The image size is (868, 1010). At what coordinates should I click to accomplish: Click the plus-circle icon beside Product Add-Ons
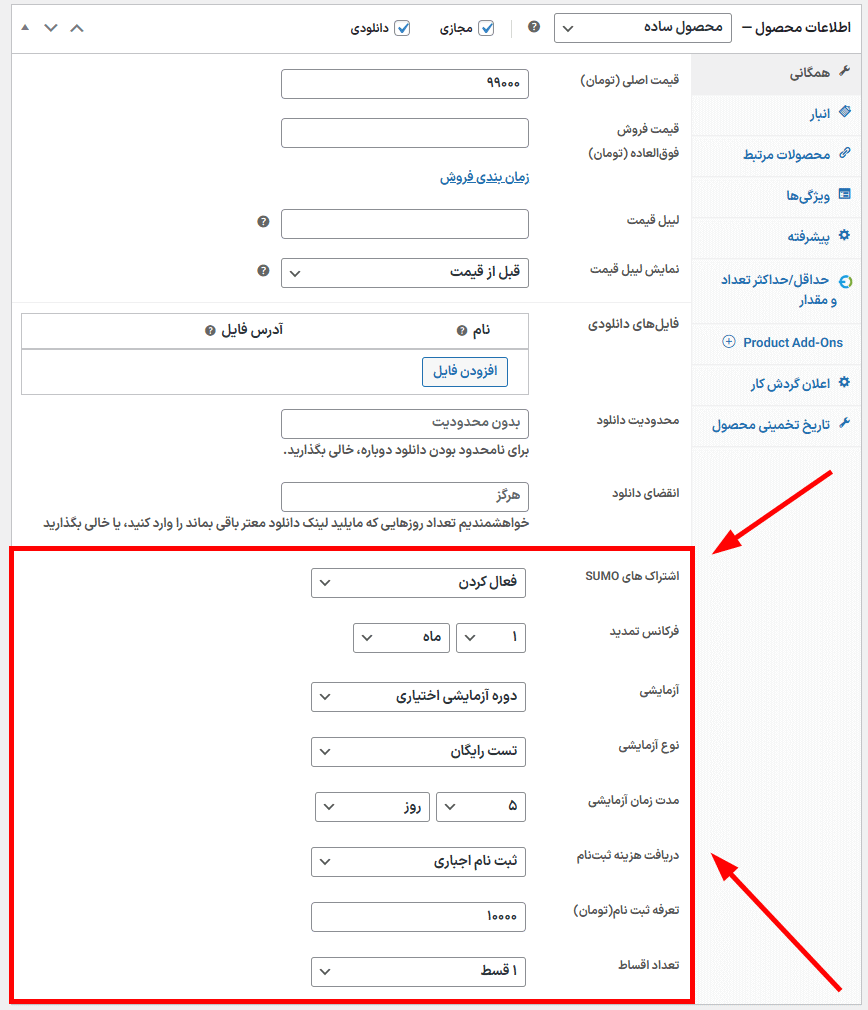click(x=728, y=341)
